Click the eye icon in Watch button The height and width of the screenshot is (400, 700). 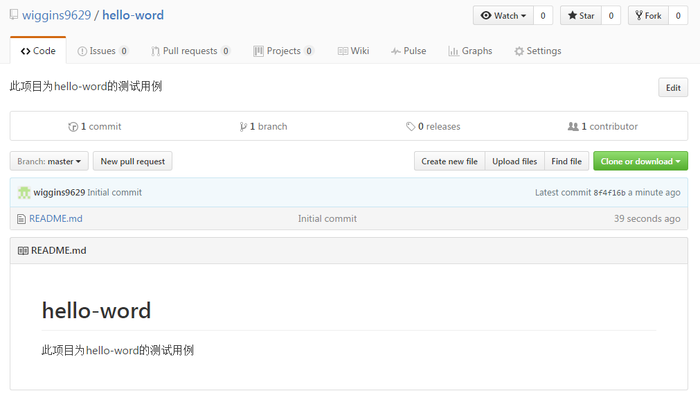[x=486, y=16]
